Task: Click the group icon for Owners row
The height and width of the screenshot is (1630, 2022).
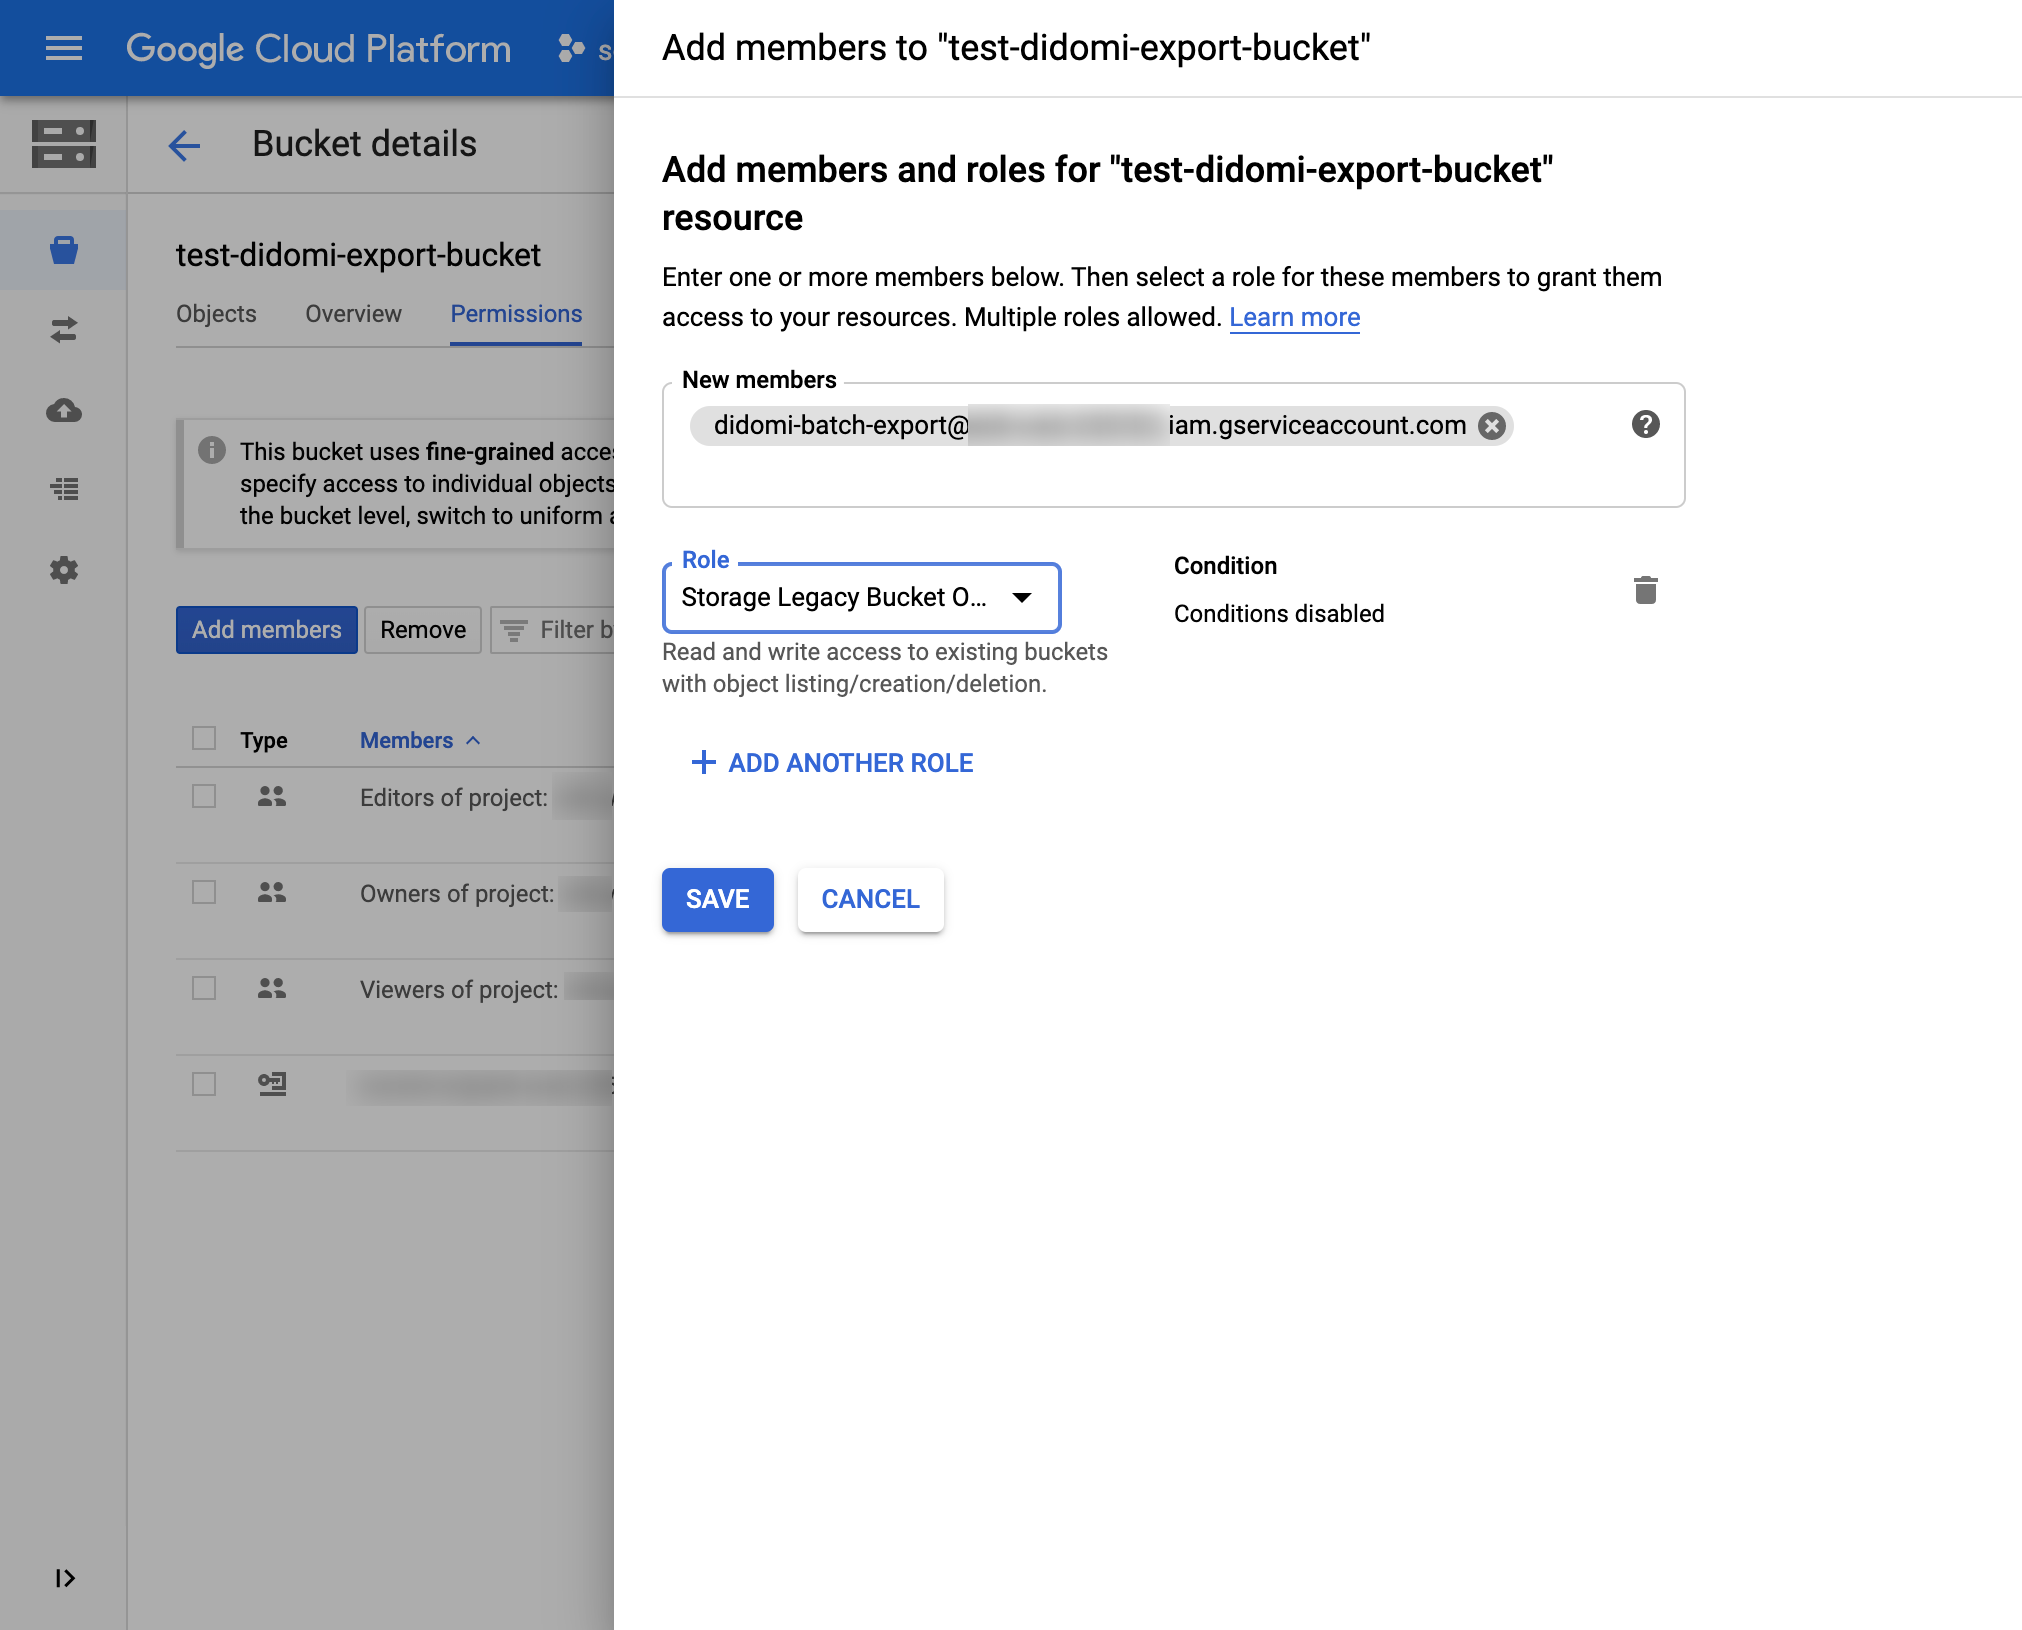Action: point(272,892)
